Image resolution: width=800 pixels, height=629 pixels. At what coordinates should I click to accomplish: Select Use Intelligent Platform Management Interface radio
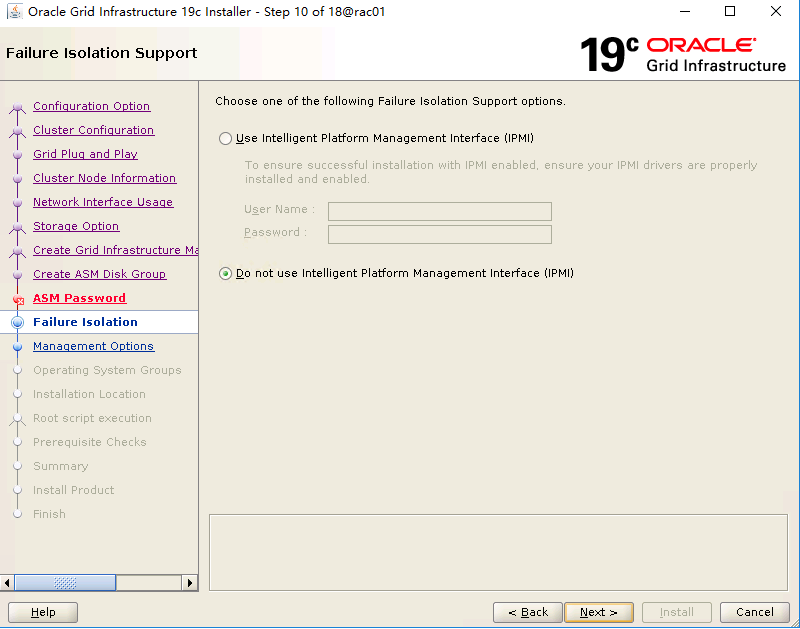225,138
